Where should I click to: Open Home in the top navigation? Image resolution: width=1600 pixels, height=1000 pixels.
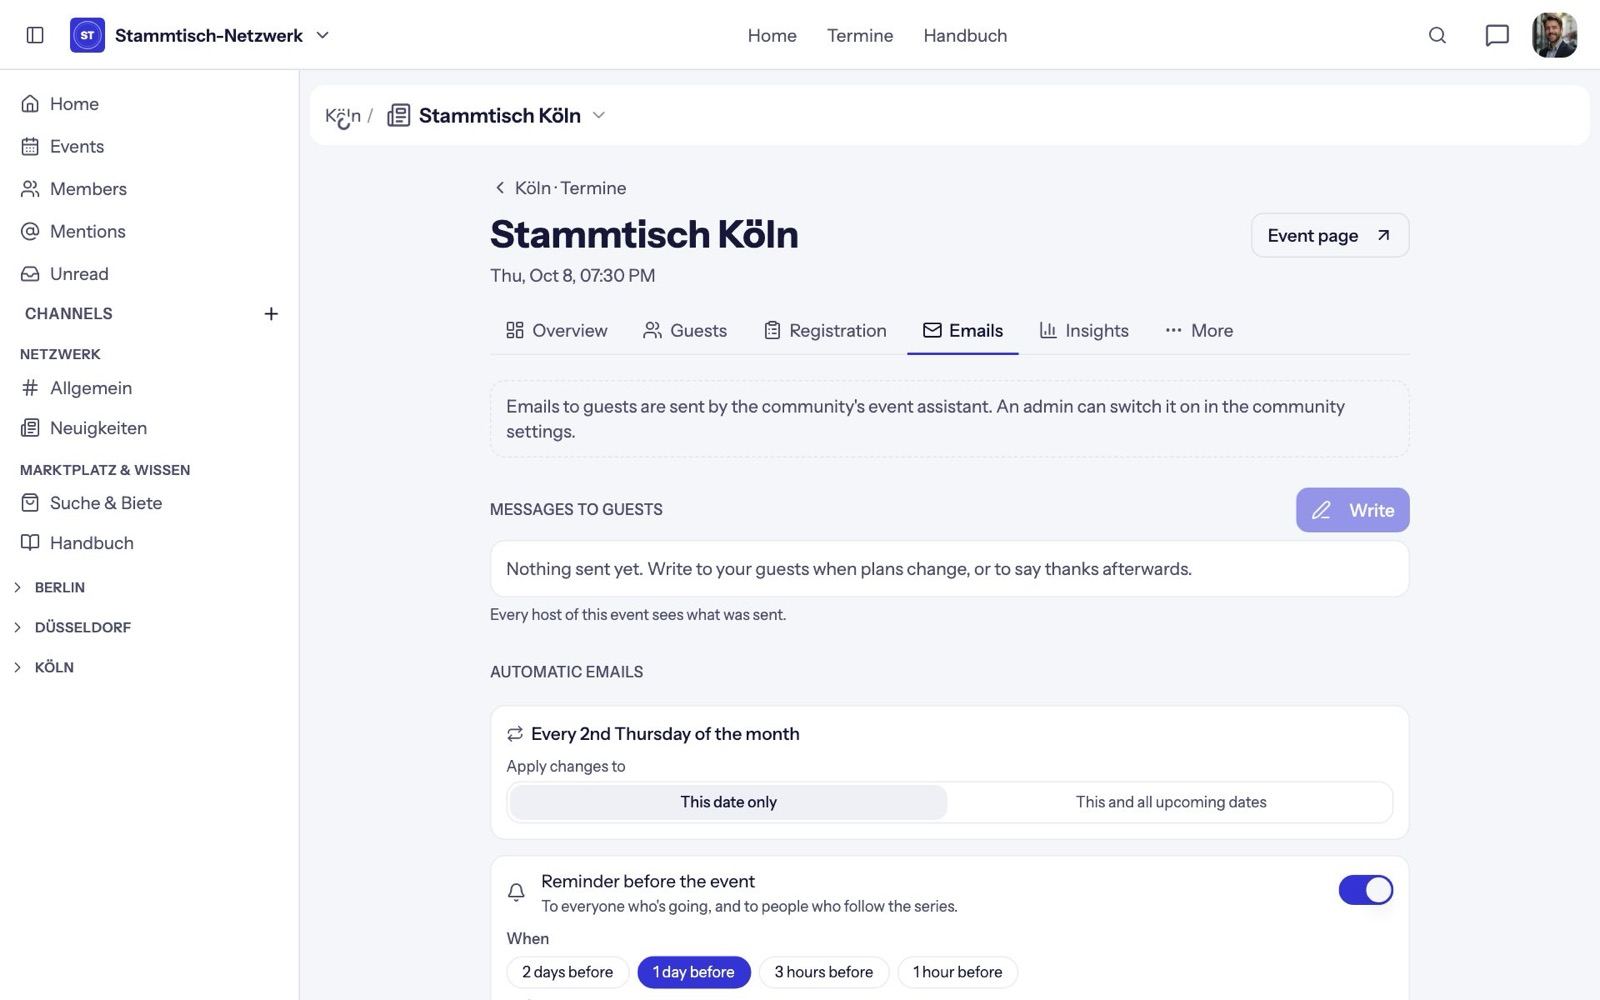click(x=772, y=35)
